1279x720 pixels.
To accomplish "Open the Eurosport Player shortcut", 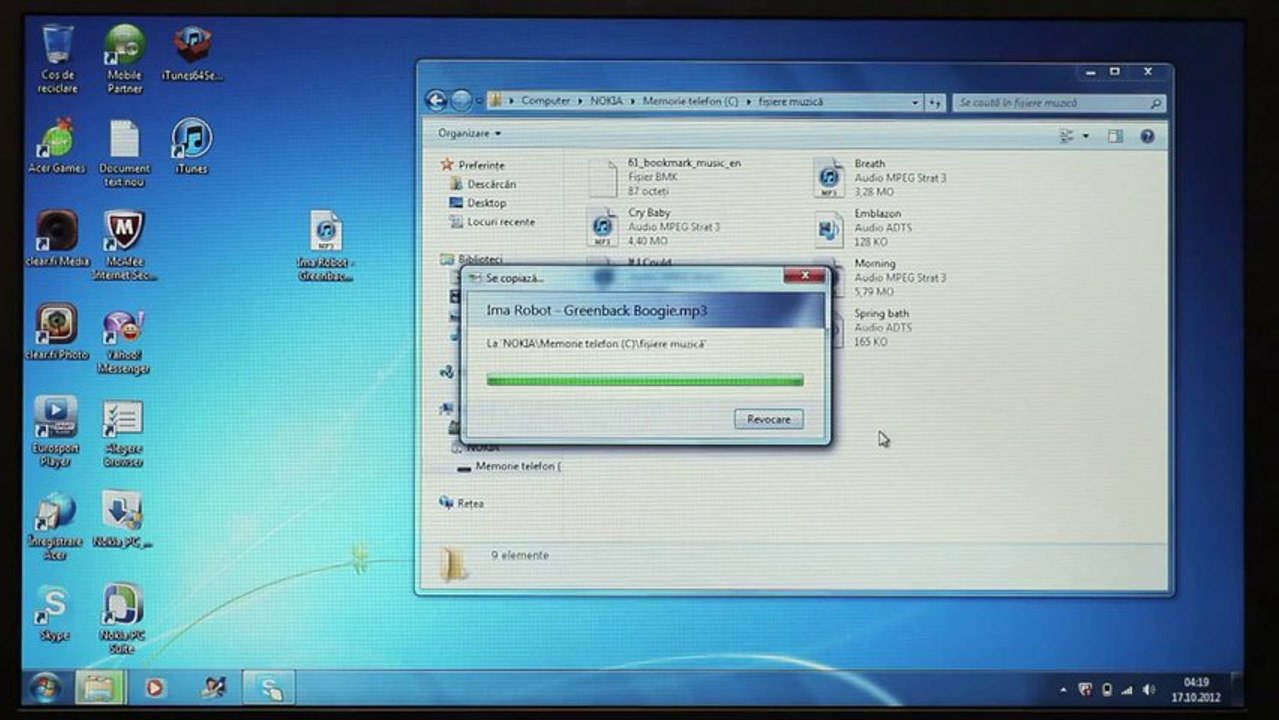I will tap(55, 431).
